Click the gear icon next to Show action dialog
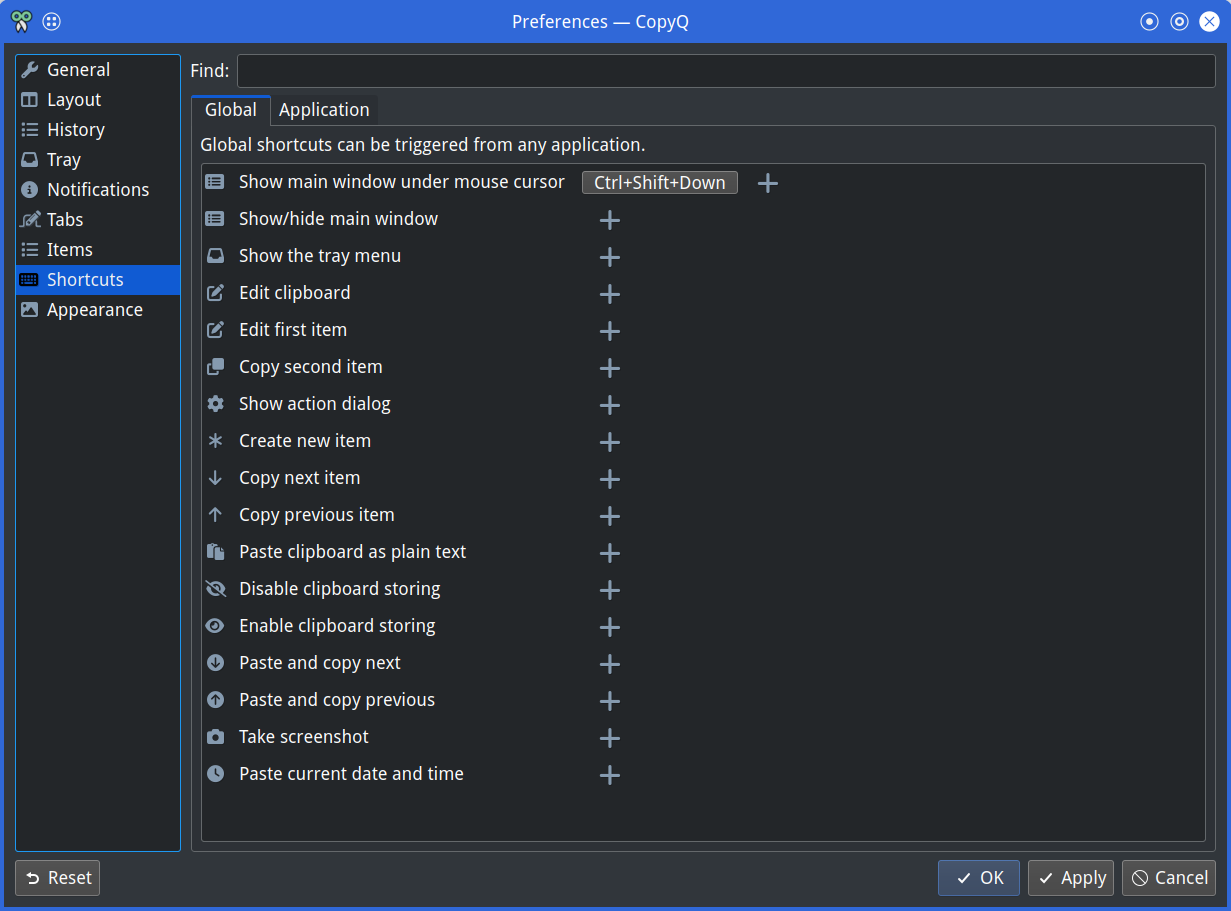This screenshot has width=1231, height=911. pos(215,403)
